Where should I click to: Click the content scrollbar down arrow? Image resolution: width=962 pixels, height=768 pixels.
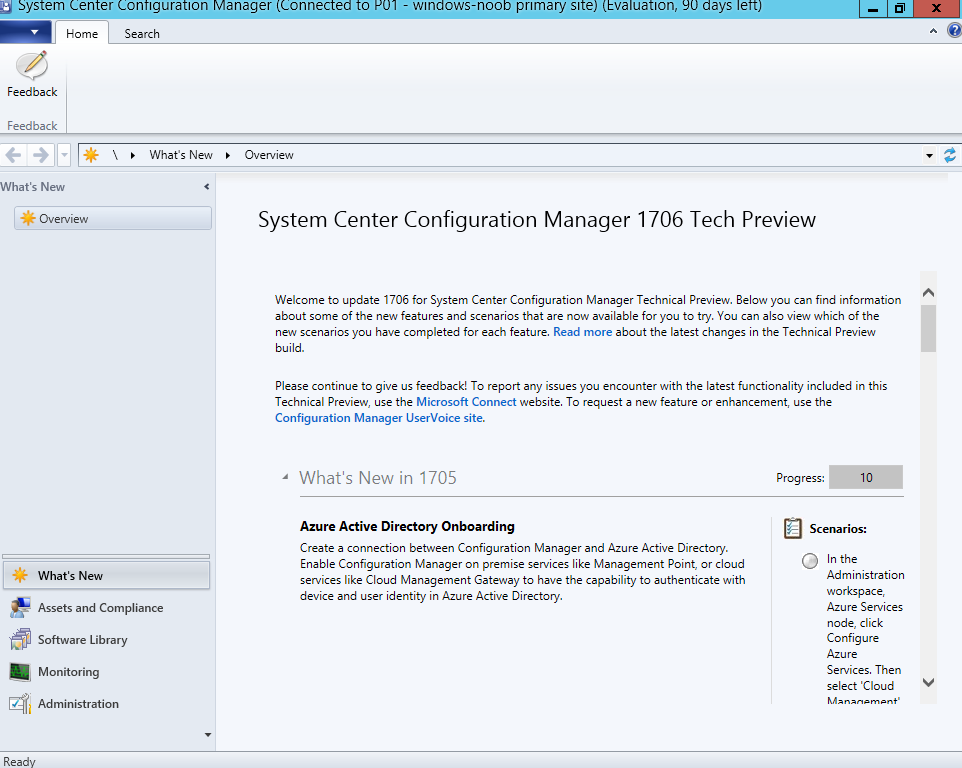click(x=929, y=682)
